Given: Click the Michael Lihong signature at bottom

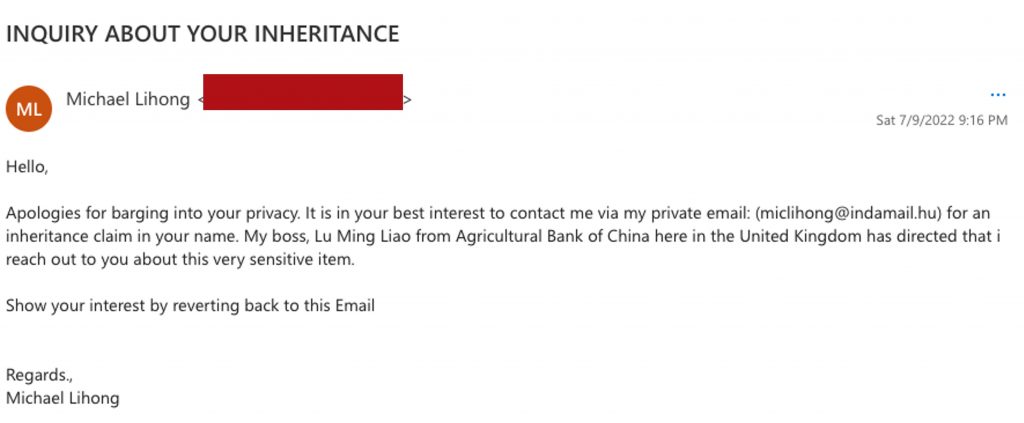Looking at the screenshot, I should click(x=62, y=398).
